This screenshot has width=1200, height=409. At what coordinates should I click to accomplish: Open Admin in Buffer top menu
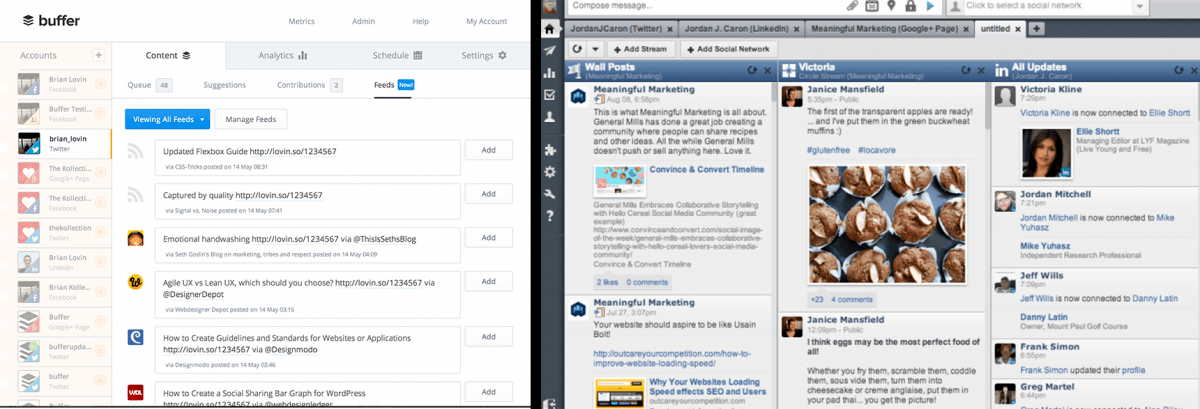click(x=364, y=21)
